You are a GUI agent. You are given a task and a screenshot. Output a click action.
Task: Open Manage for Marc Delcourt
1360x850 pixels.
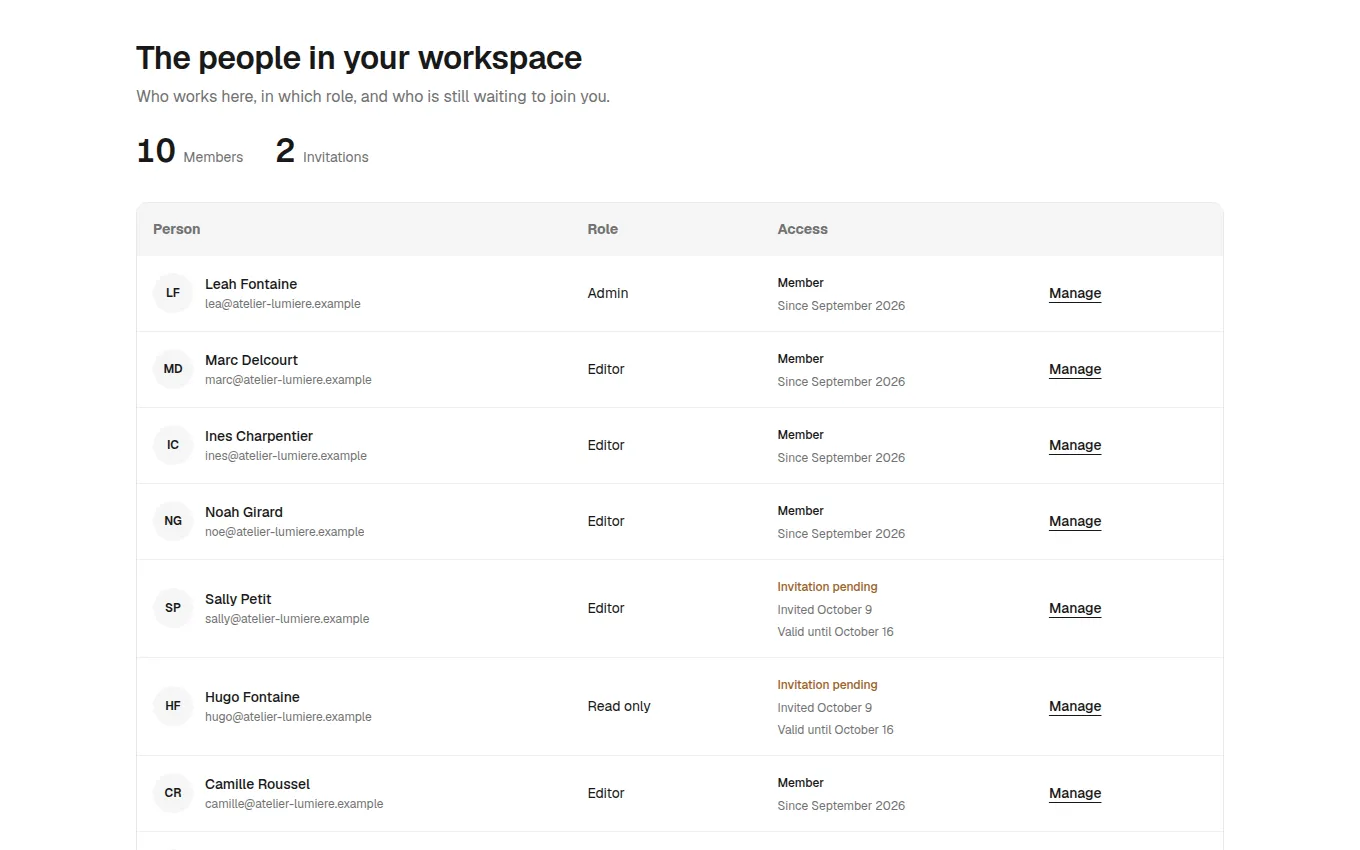point(1075,369)
